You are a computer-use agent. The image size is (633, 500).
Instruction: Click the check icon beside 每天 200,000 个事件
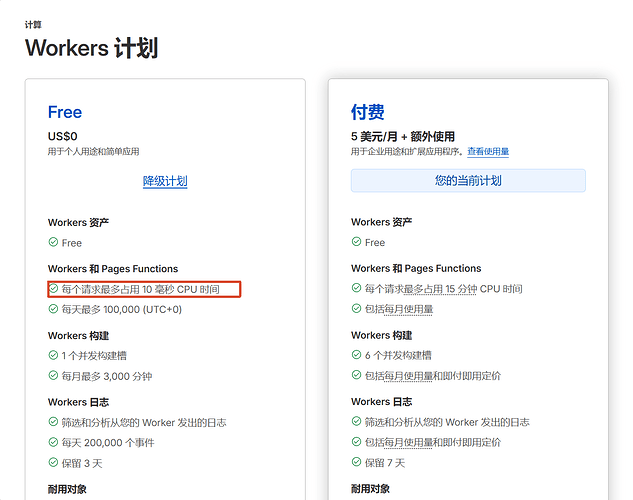[53, 442]
